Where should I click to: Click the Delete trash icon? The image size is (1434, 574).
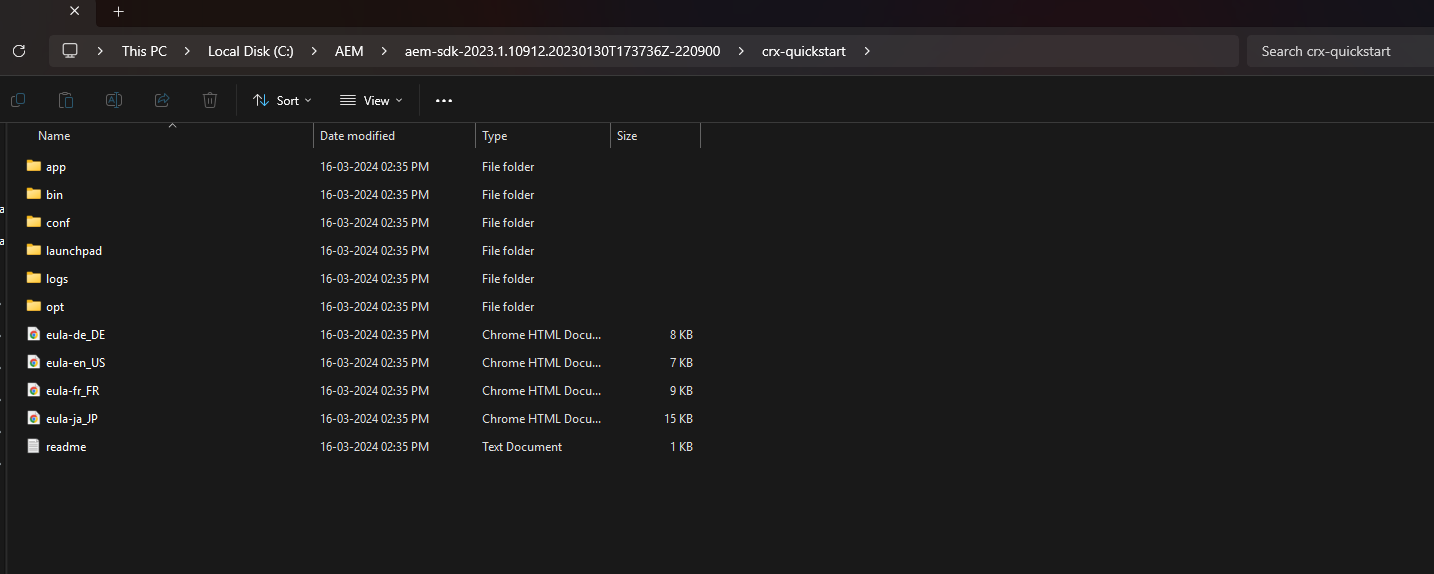(210, 100)
